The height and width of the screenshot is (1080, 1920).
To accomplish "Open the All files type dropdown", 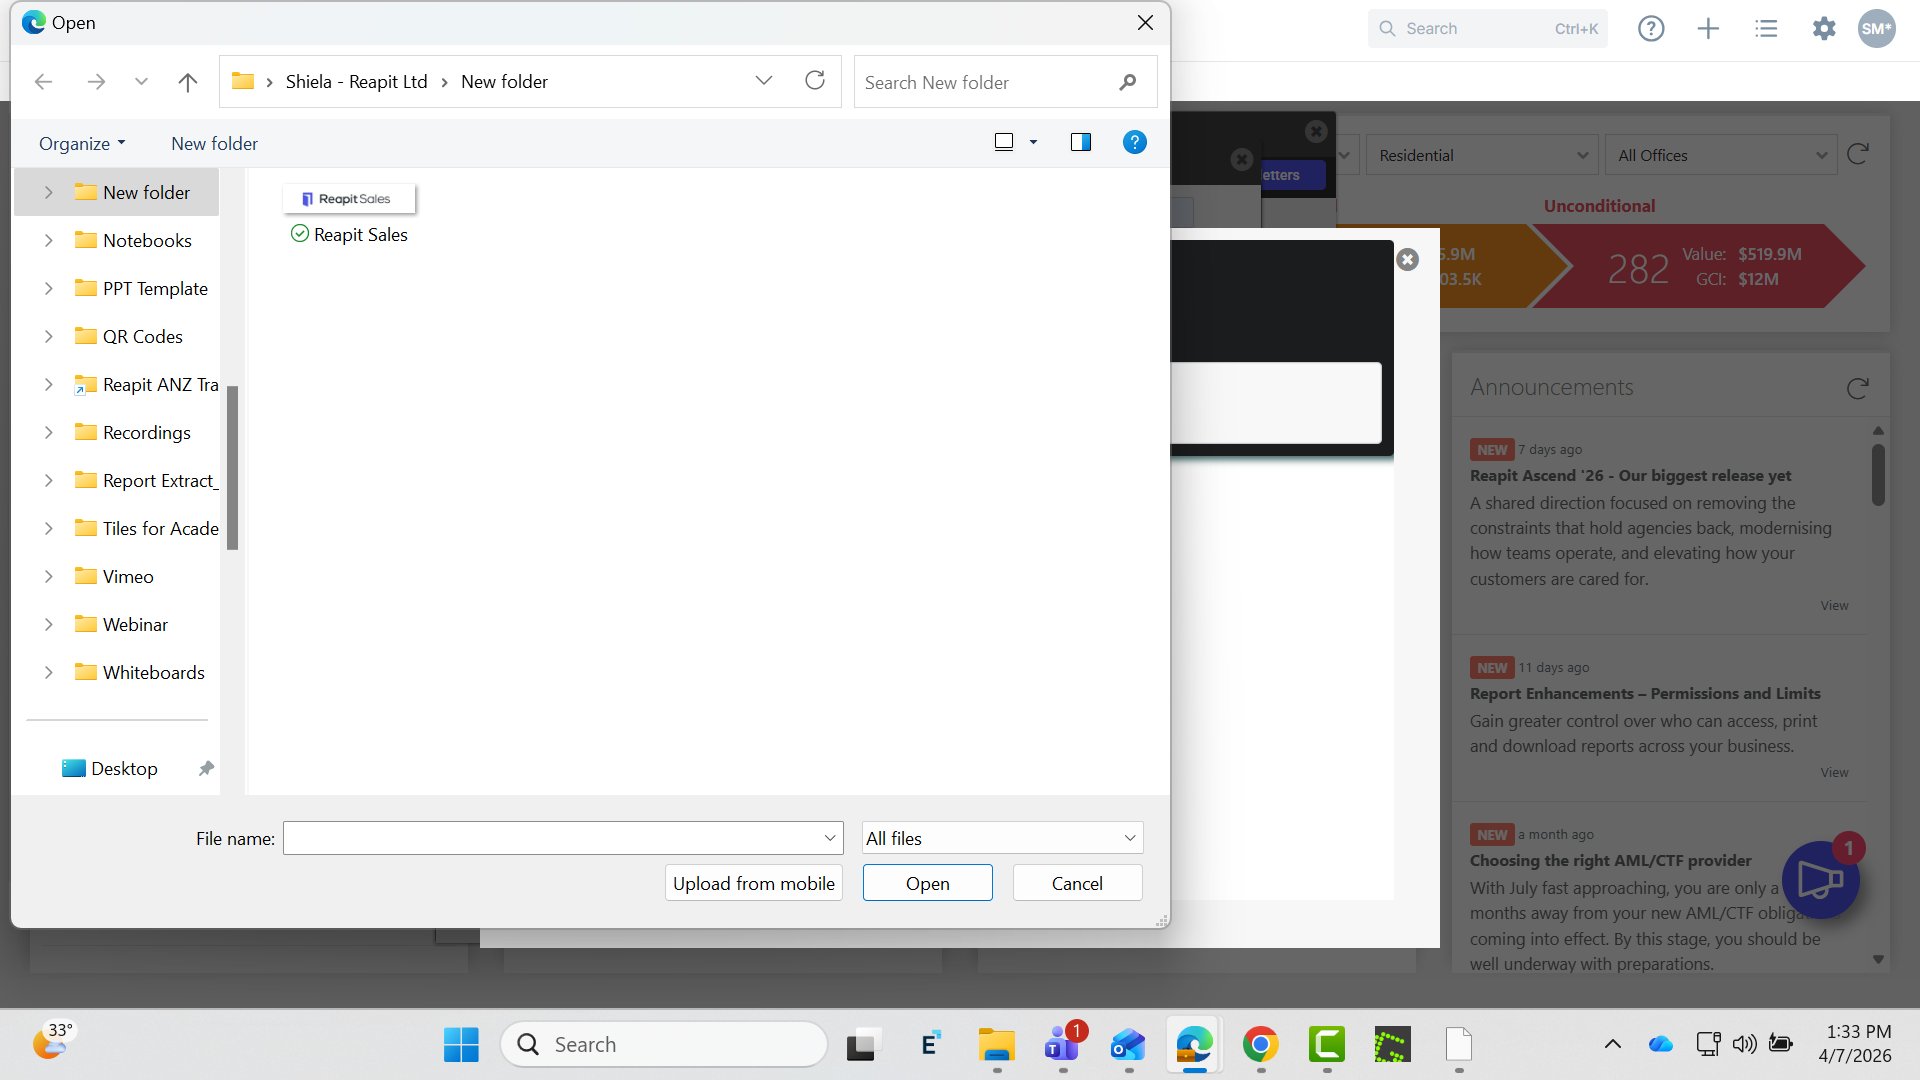I will pos(1002,838).
